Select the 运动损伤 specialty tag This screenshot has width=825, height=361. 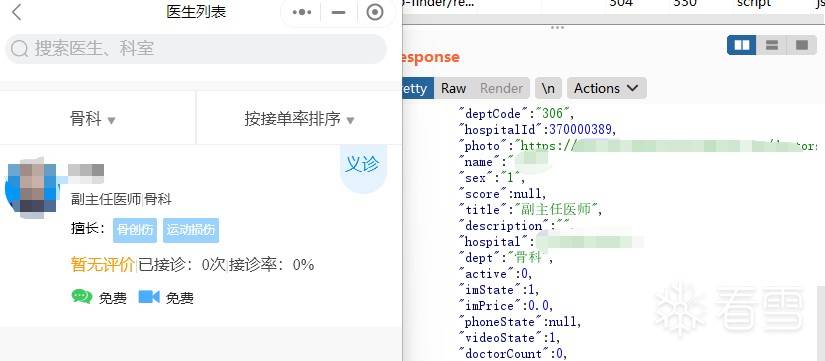point(191,230)
